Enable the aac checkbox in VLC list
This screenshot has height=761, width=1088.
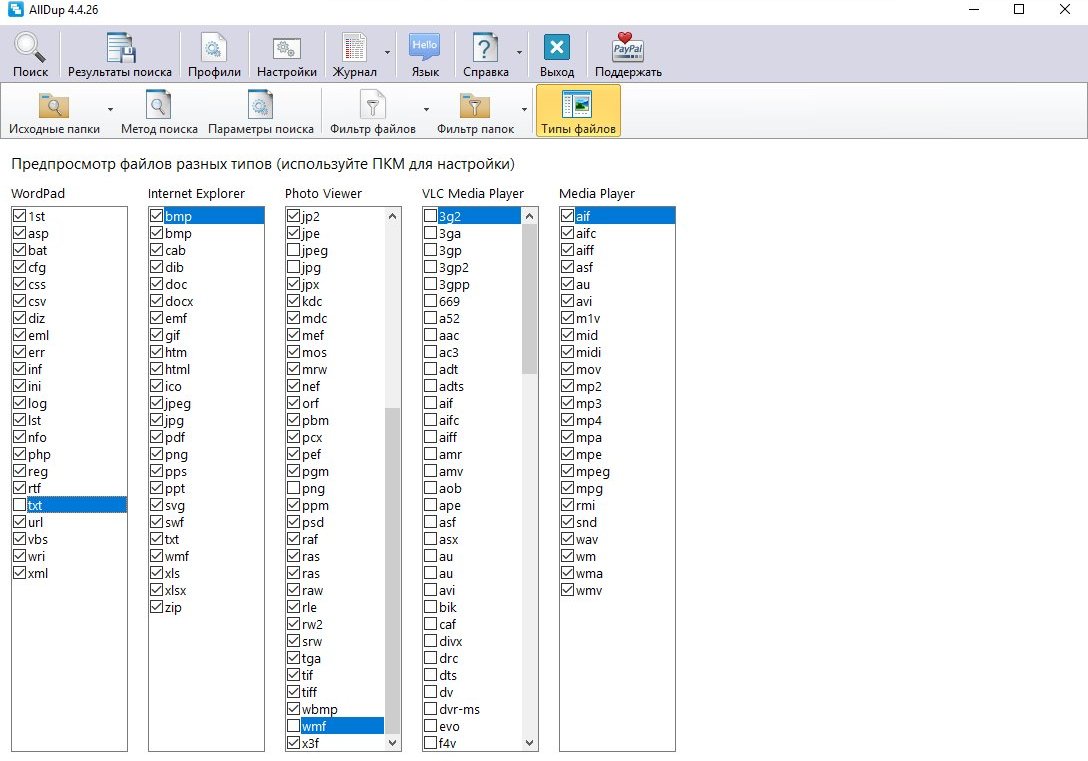(430, 335)
